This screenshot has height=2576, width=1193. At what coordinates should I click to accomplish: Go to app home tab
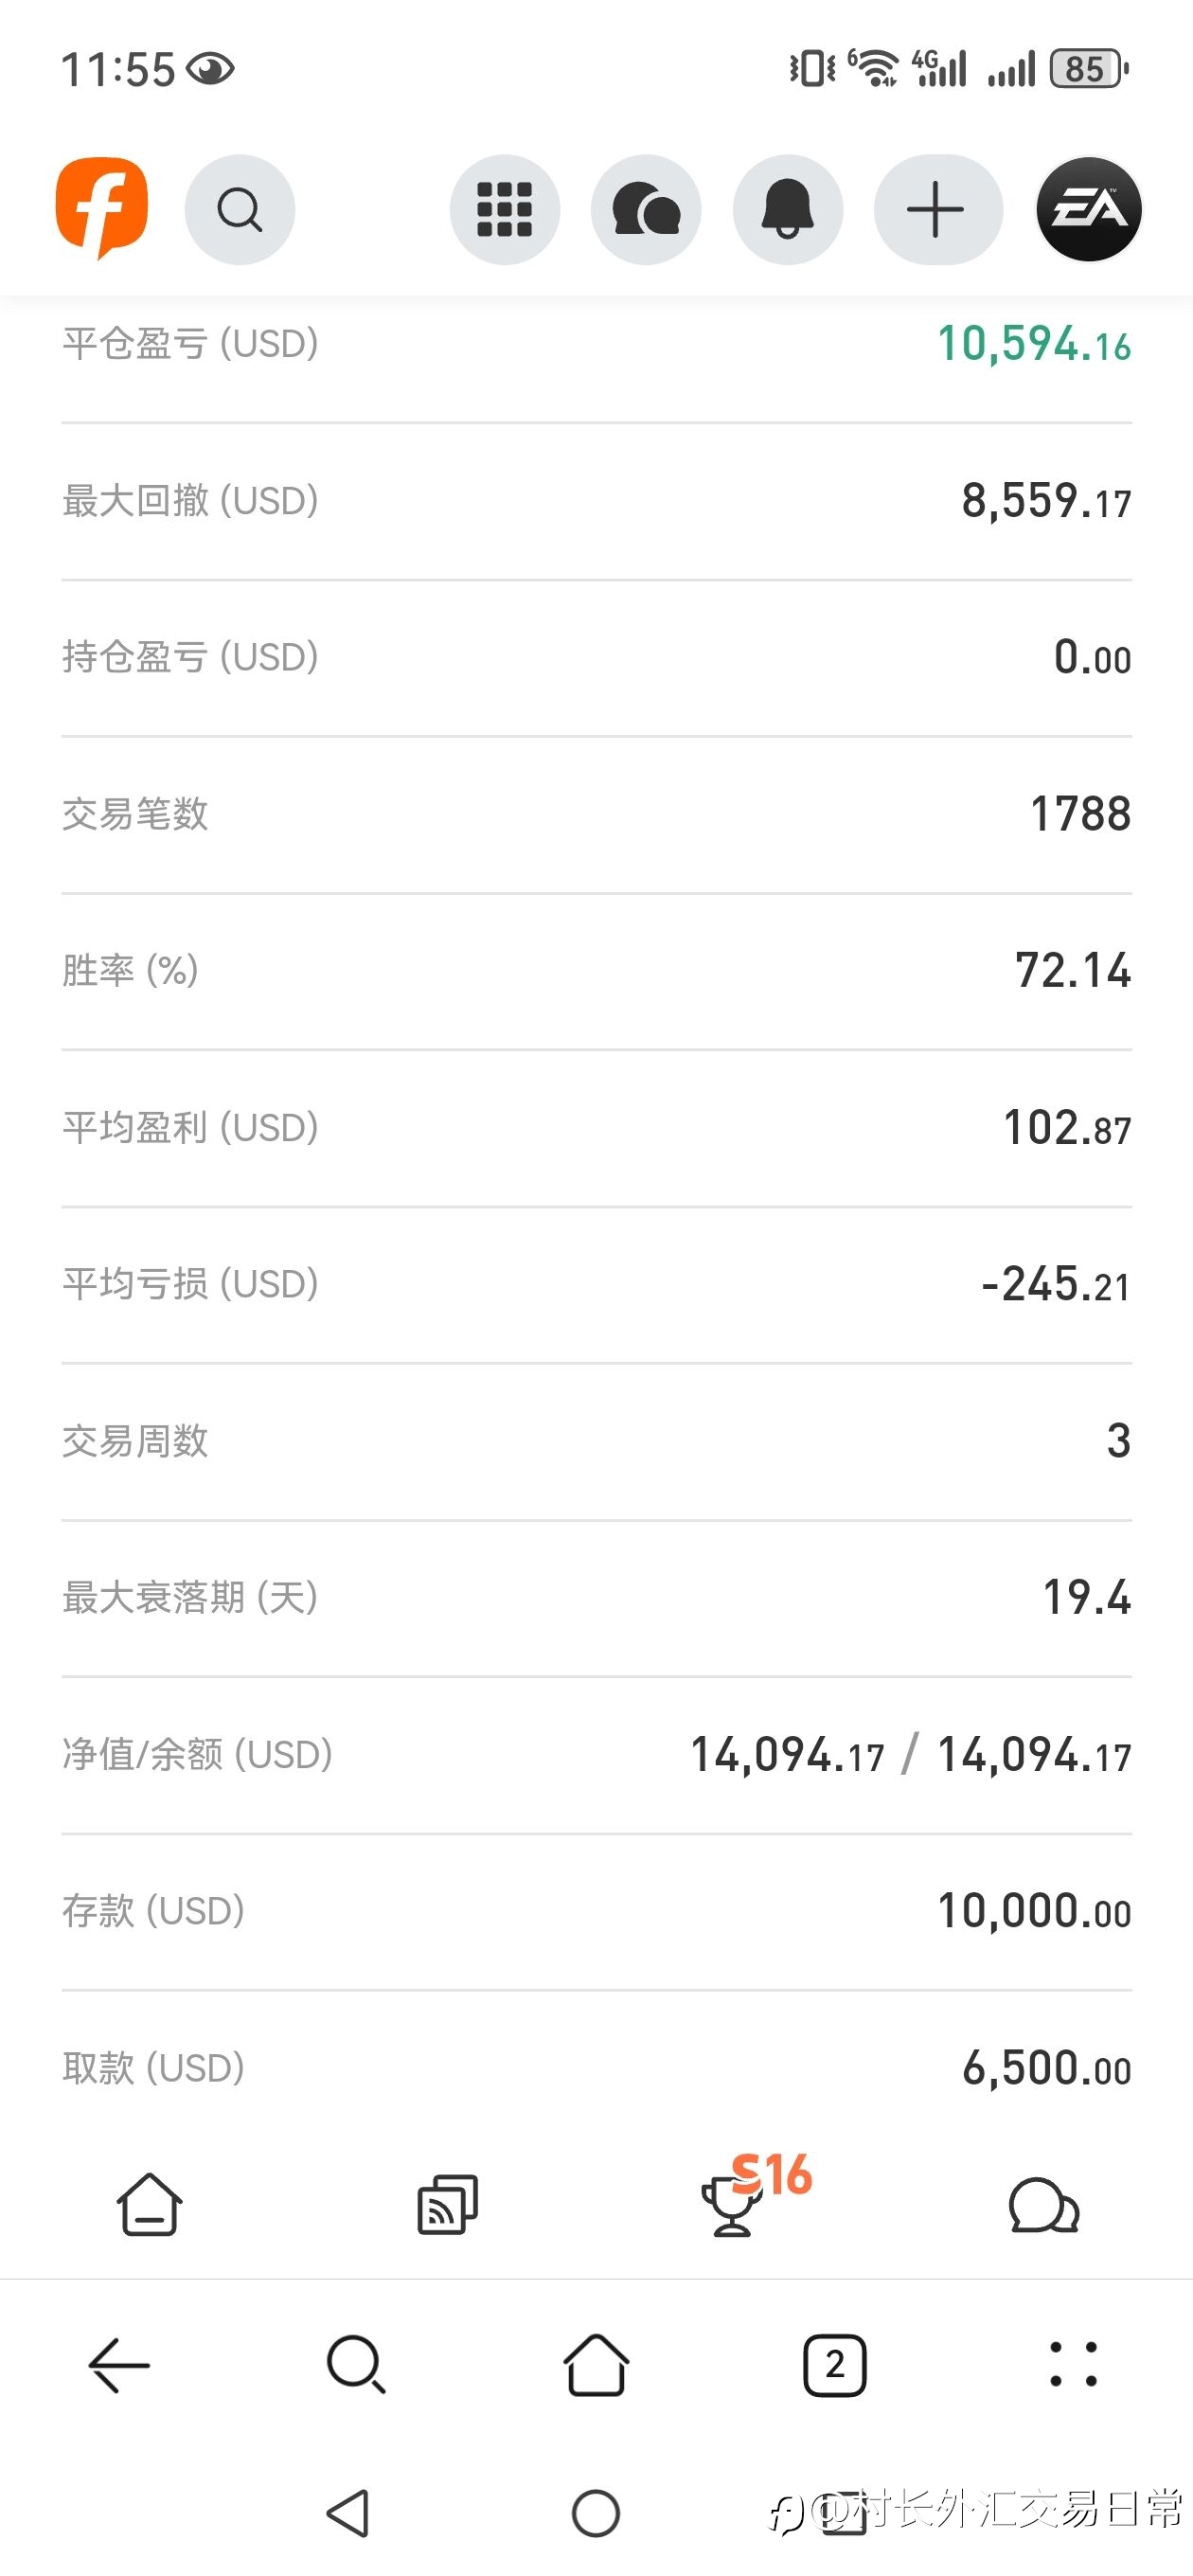point(149,2204)
